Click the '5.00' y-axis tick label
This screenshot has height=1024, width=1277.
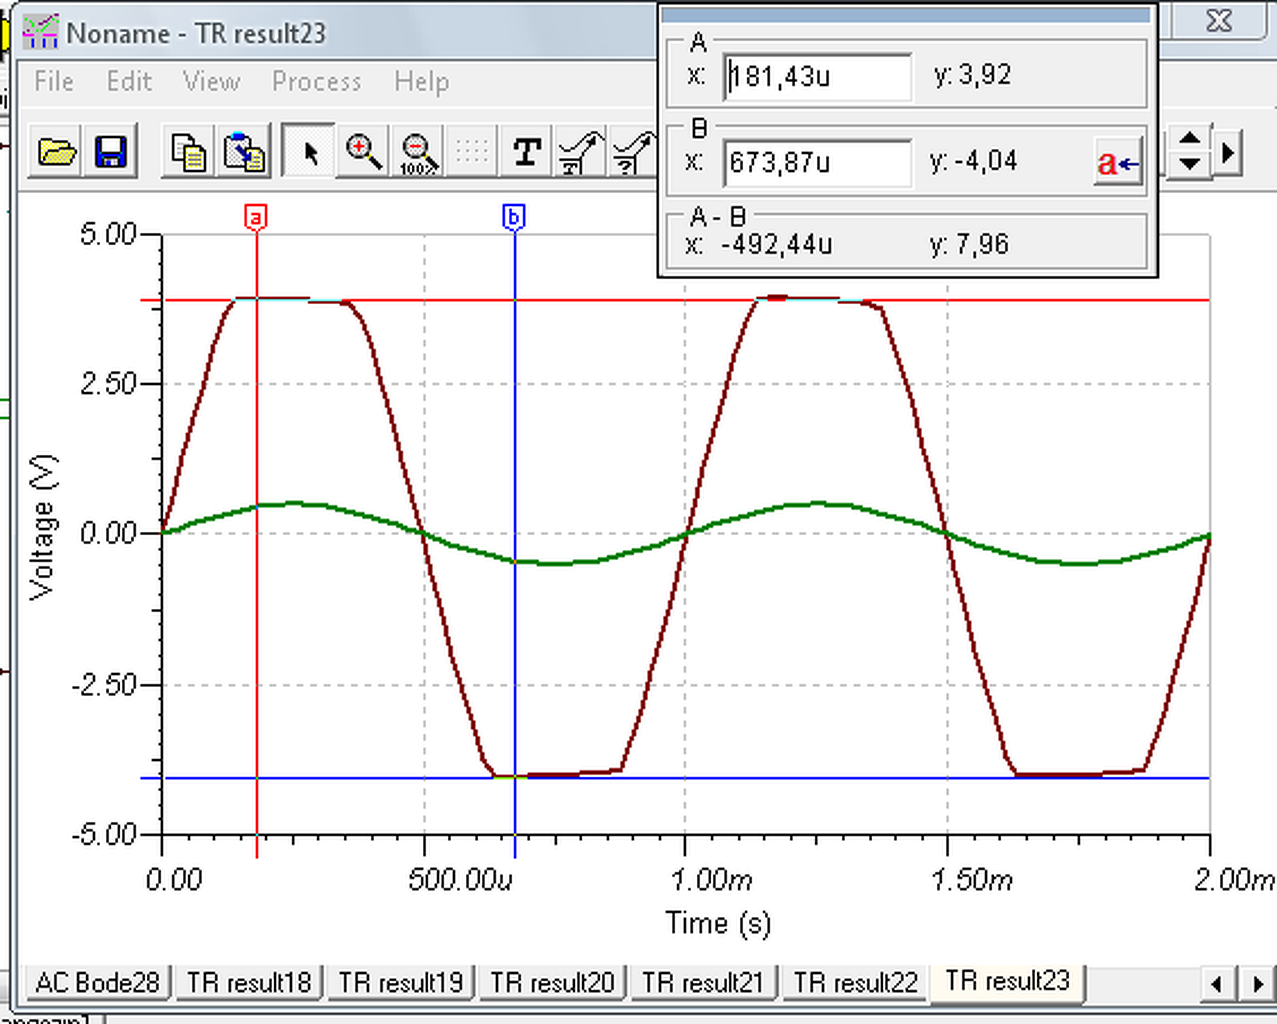point(107,235)
